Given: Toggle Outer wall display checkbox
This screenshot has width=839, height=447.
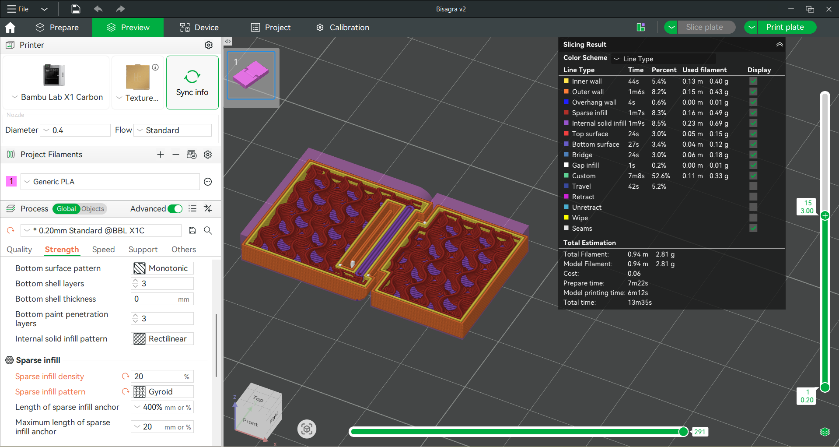Looking at the screenshot, I should coord(753,92).
